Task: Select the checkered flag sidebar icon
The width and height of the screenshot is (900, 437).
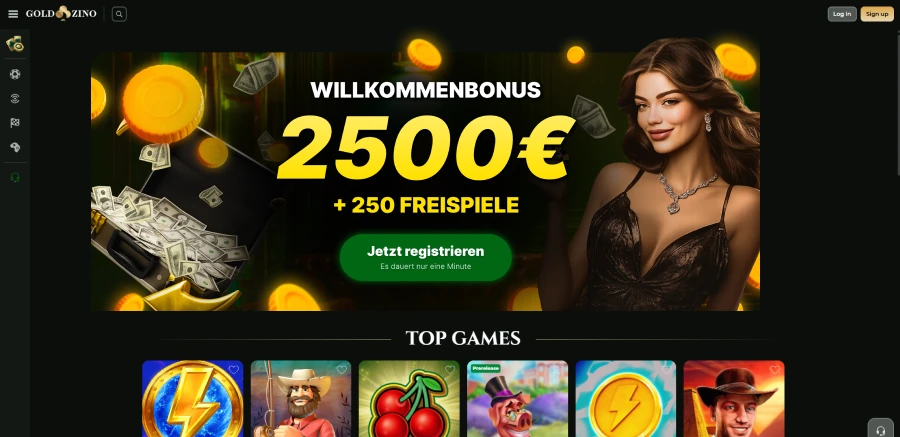Action: (x=15, y=123)
